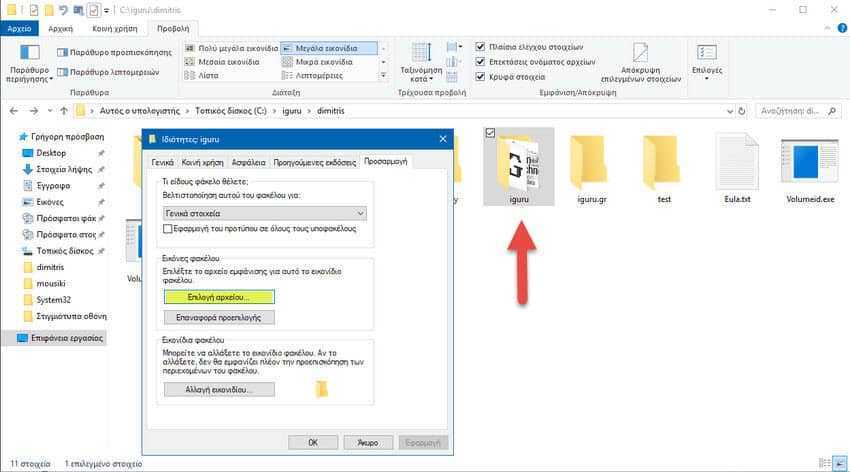Open the recent locations dropdown arrow
The width and height of the screenshot is (850, 472).
[x=50, y=111]
